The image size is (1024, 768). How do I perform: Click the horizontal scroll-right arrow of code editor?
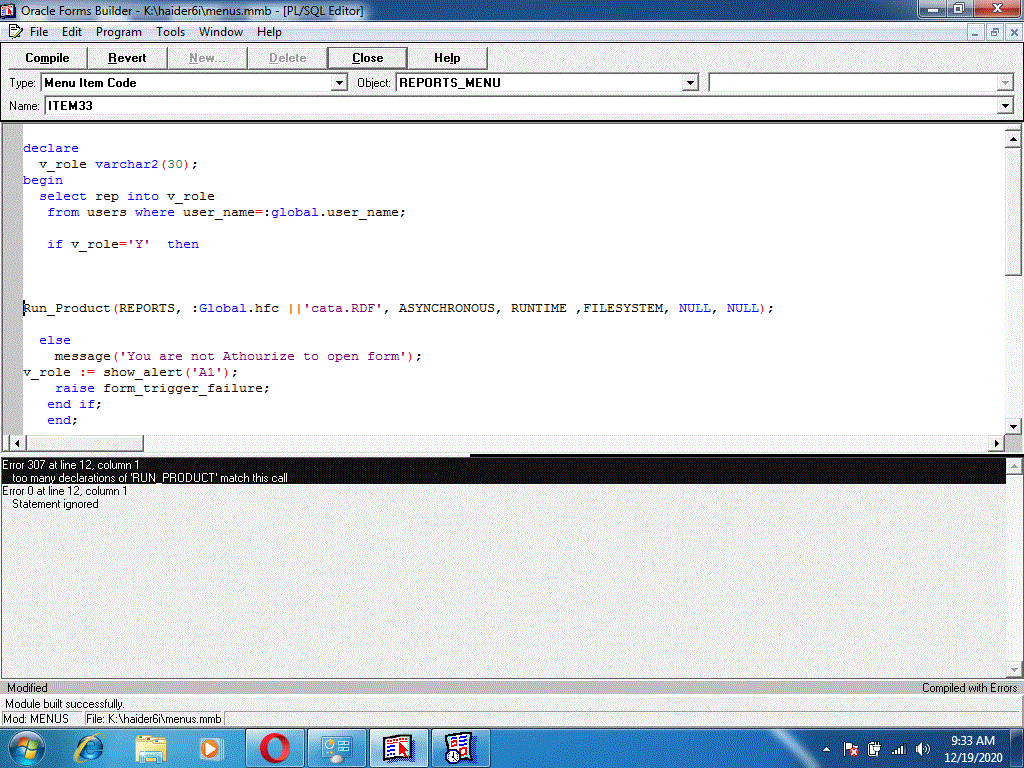[x=996, y=443]
